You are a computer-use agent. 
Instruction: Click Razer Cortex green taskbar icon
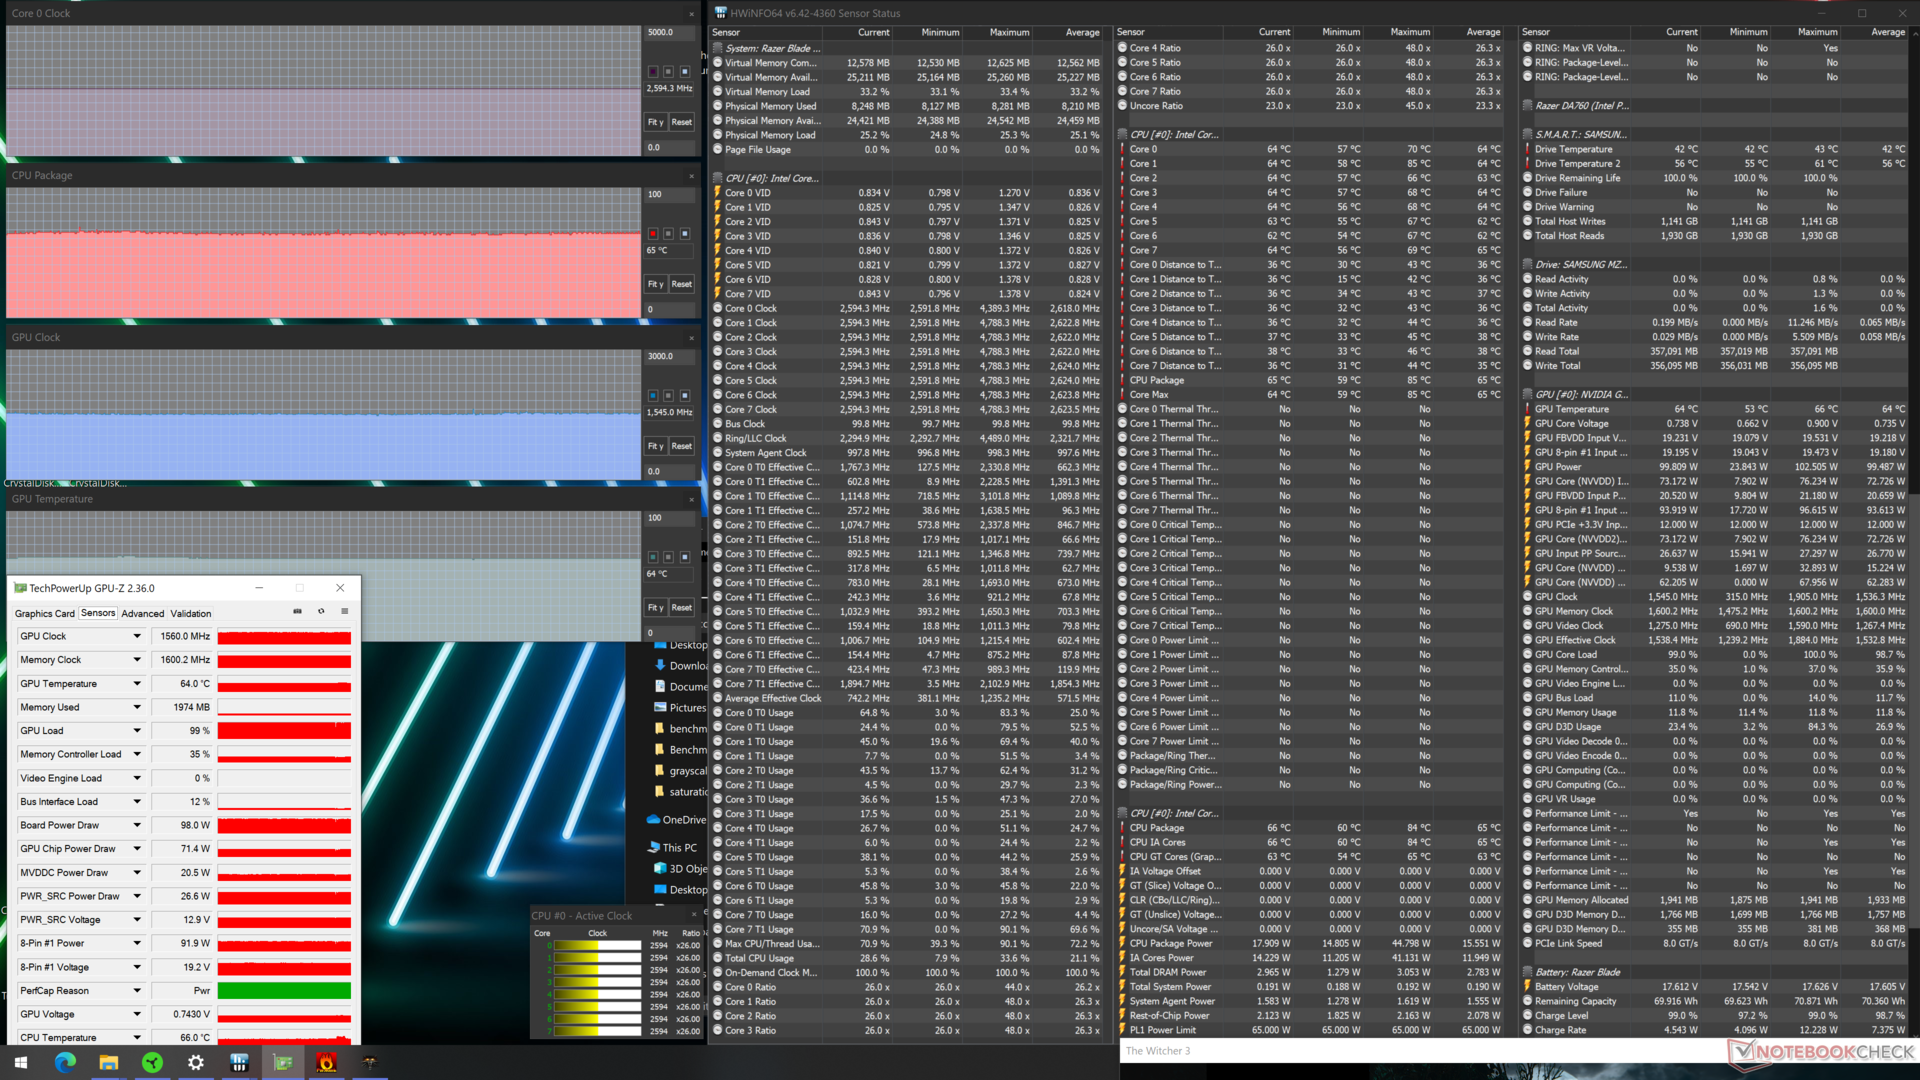(x=152, y=1062)
